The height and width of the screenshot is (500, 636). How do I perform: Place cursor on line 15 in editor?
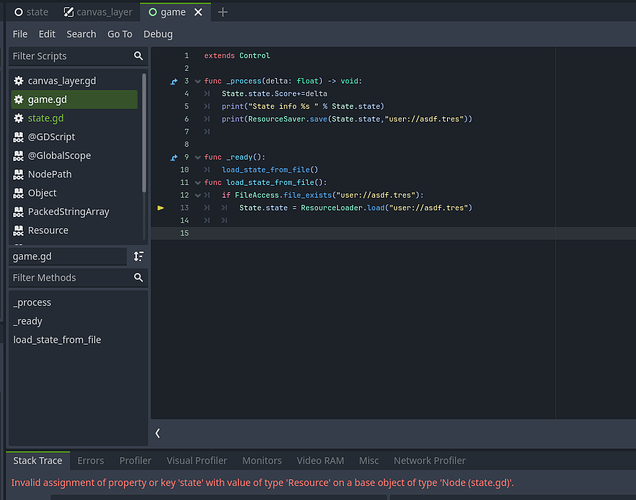[x=393, y=233]
